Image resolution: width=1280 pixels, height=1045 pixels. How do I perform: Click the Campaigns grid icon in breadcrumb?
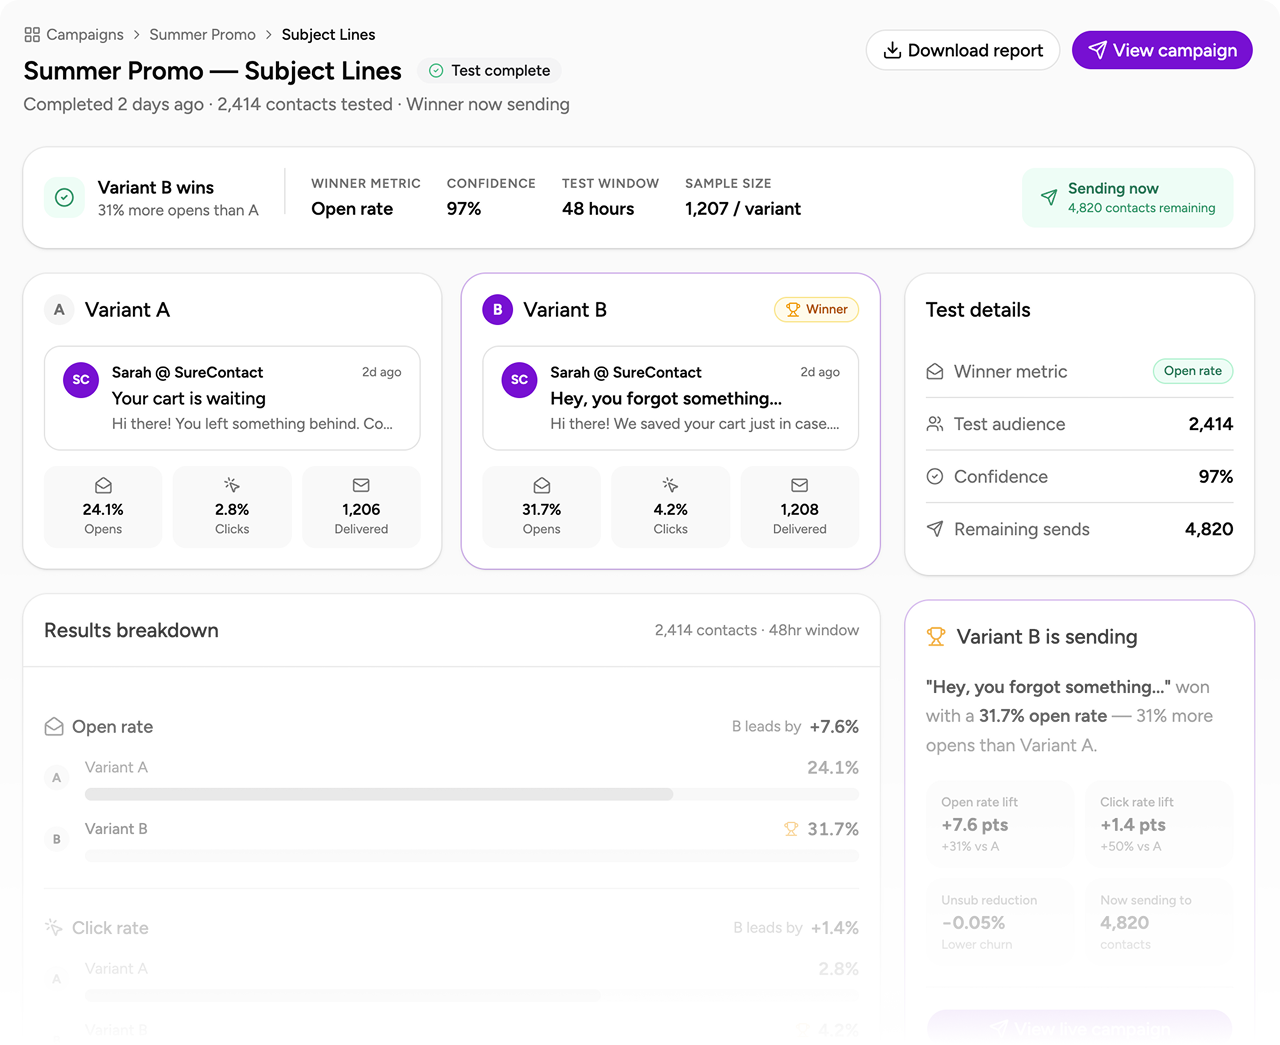[x=32, y=35]
